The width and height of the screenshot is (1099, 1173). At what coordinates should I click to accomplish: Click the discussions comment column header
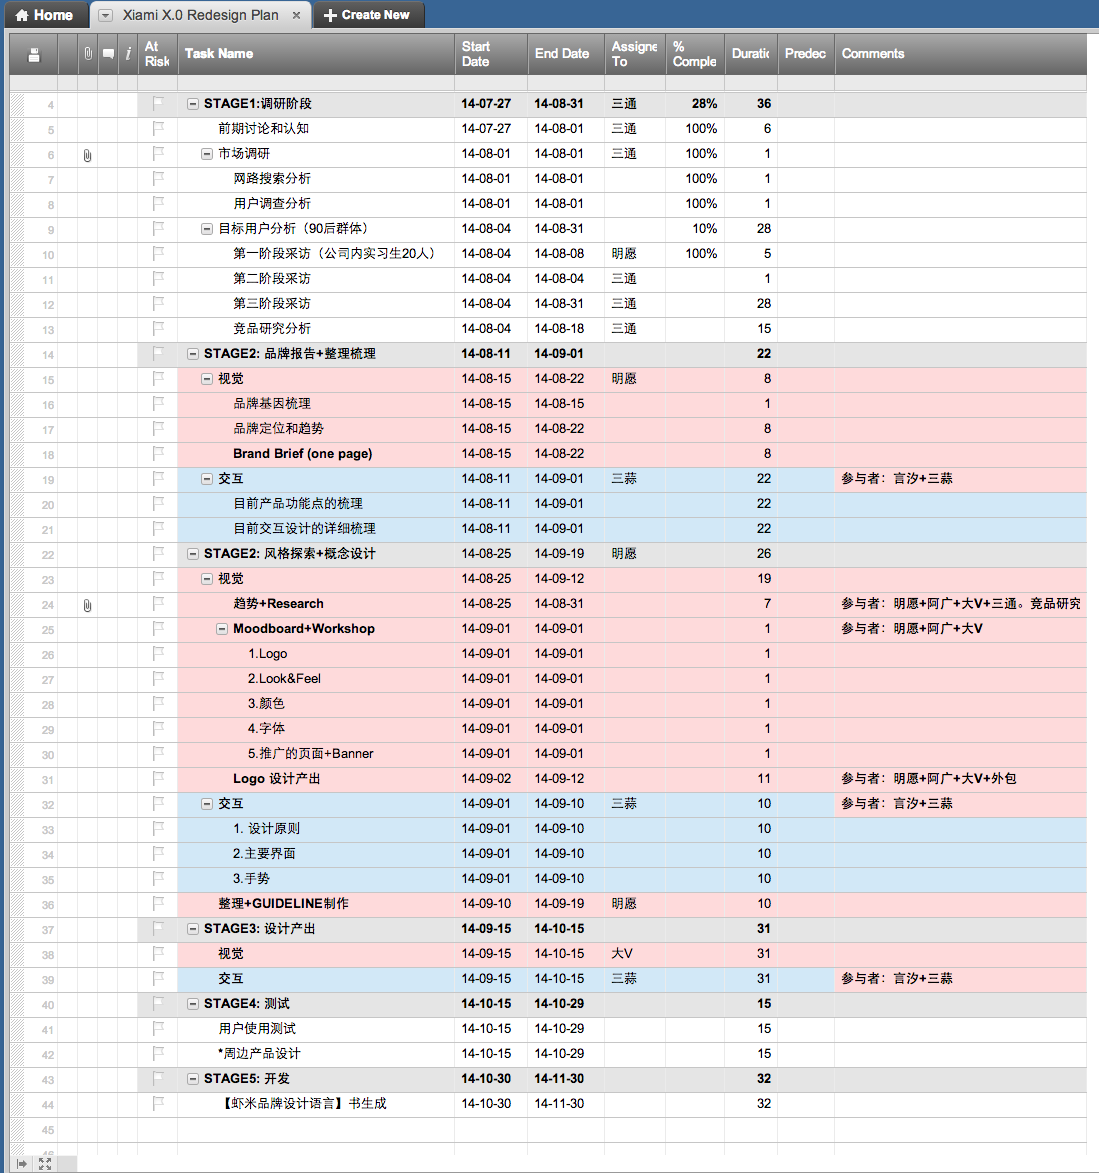(108, 54)
